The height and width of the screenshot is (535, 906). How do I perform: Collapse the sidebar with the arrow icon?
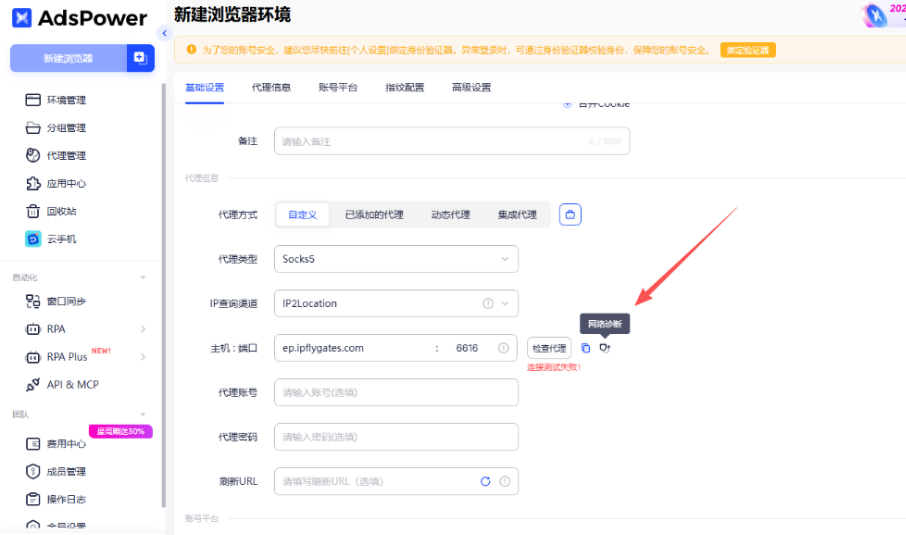click(x=165, y=33)
